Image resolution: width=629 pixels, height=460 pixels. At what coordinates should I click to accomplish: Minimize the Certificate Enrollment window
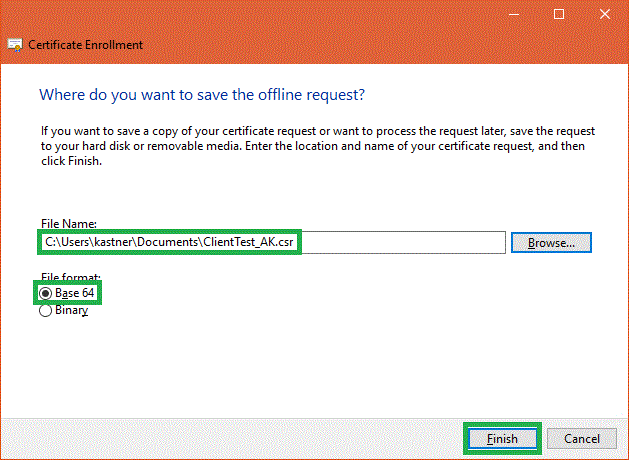point(514,14)
